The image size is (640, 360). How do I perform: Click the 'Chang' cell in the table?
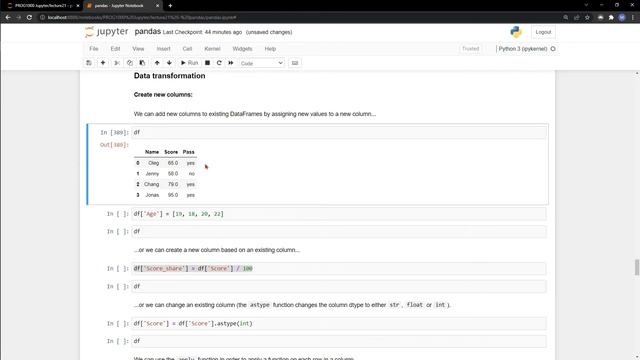click(151, 184)
